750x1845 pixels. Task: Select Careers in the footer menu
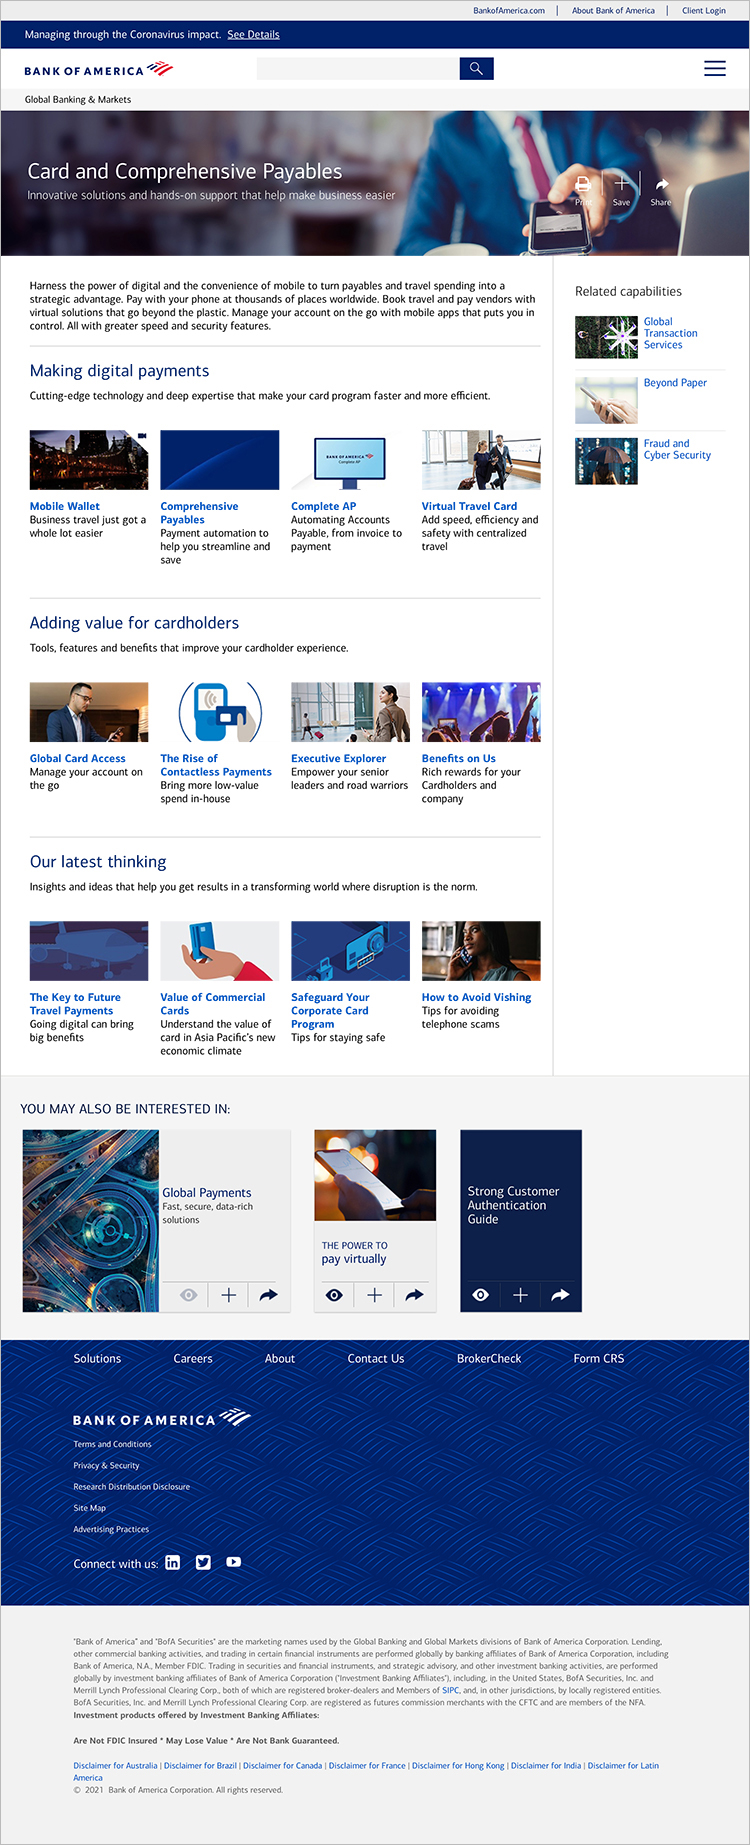click(x=193, y=1359)
